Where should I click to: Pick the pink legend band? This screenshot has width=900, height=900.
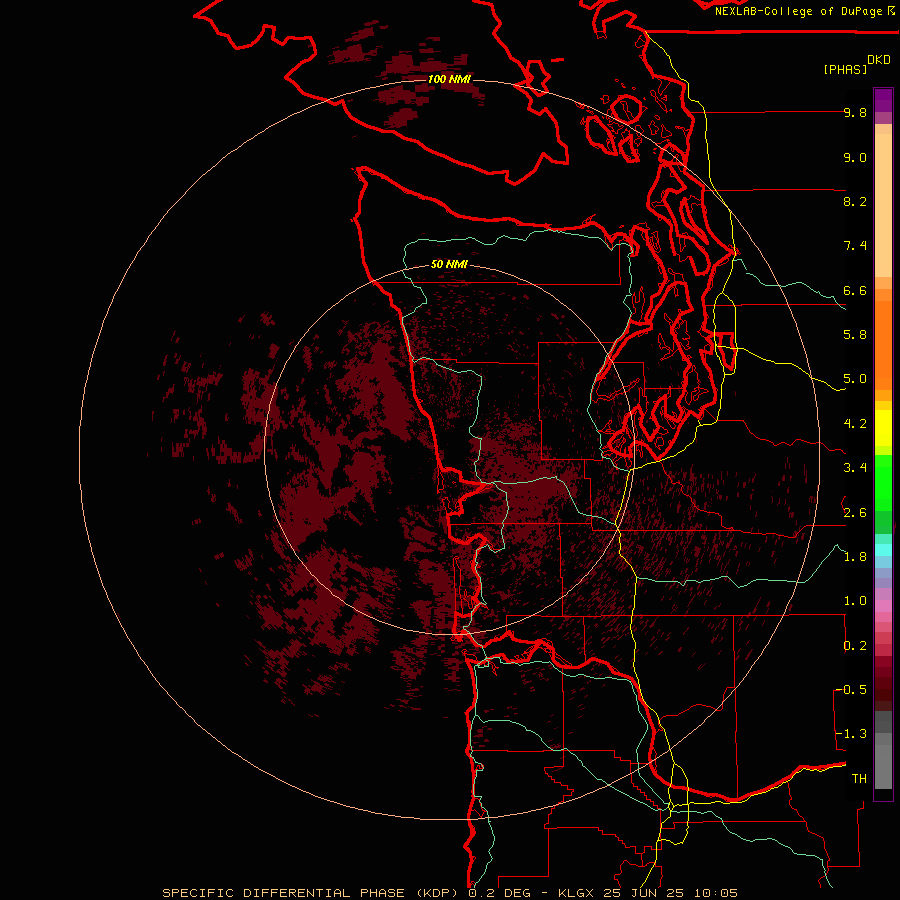883,606
